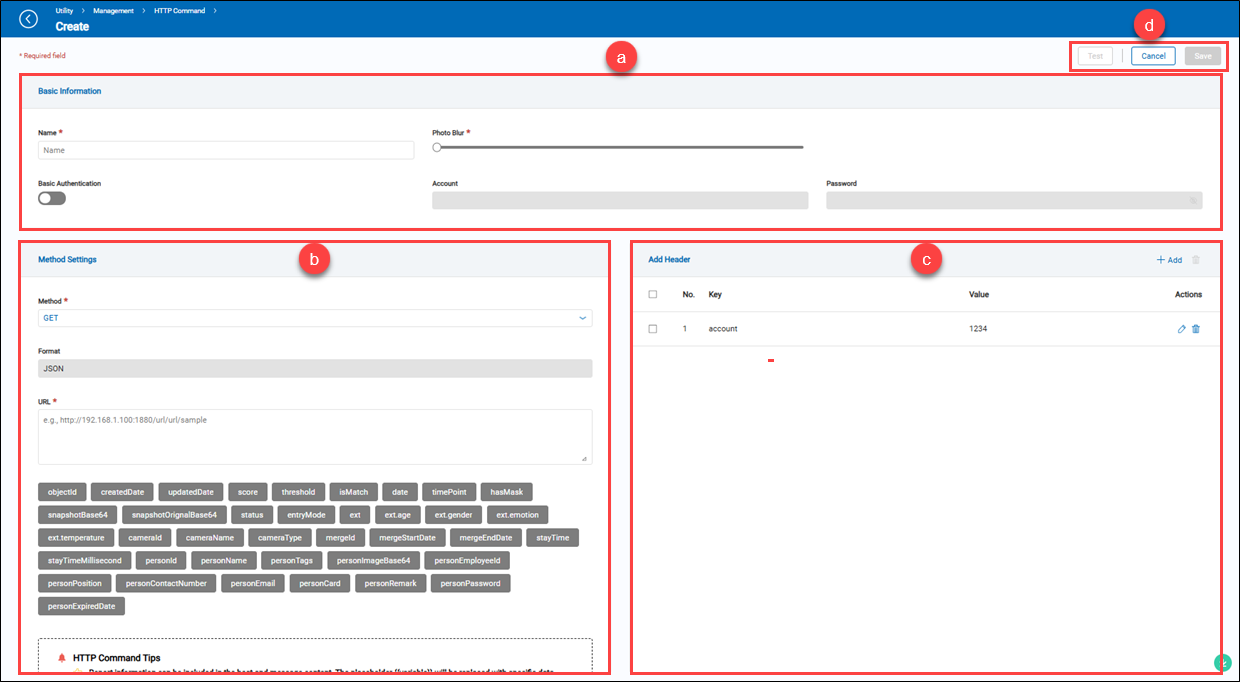Image resolution: width=1240 pixels, height=682 pixels.
Task: Click the Photo Blur slider handle
Action: pos(437,147)
